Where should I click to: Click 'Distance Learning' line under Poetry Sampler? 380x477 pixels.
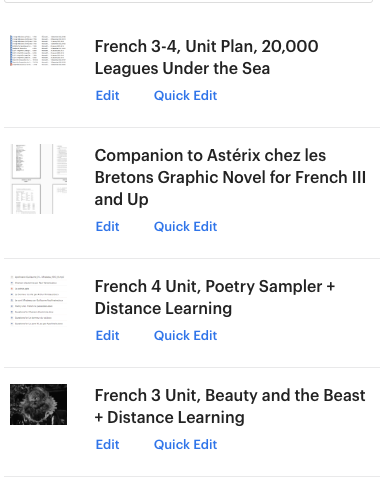[163, 308]
